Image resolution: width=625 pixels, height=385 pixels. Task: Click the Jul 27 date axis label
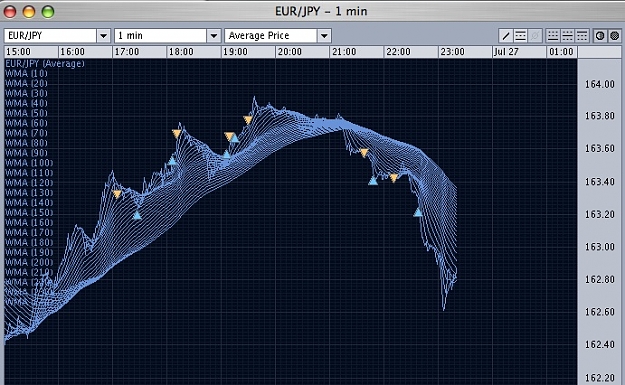[506, 52]
